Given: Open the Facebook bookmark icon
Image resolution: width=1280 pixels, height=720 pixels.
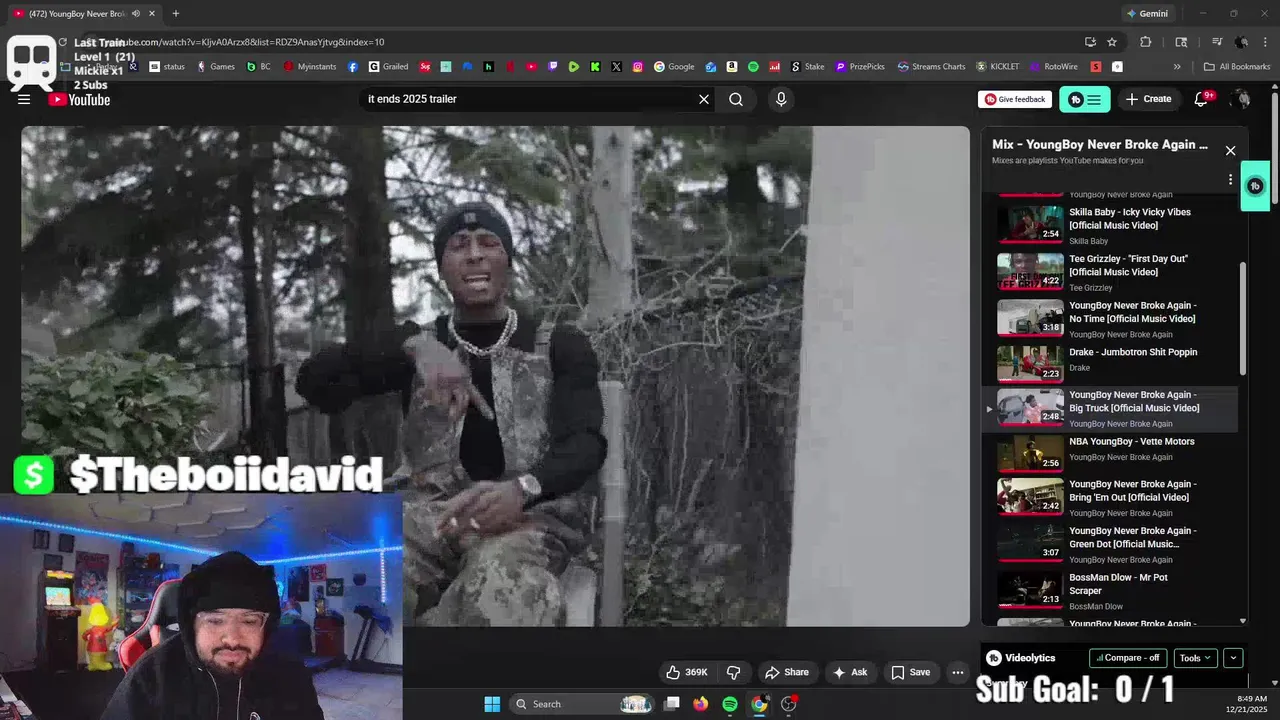Looking at the screenshot, I should pos(353,67).
